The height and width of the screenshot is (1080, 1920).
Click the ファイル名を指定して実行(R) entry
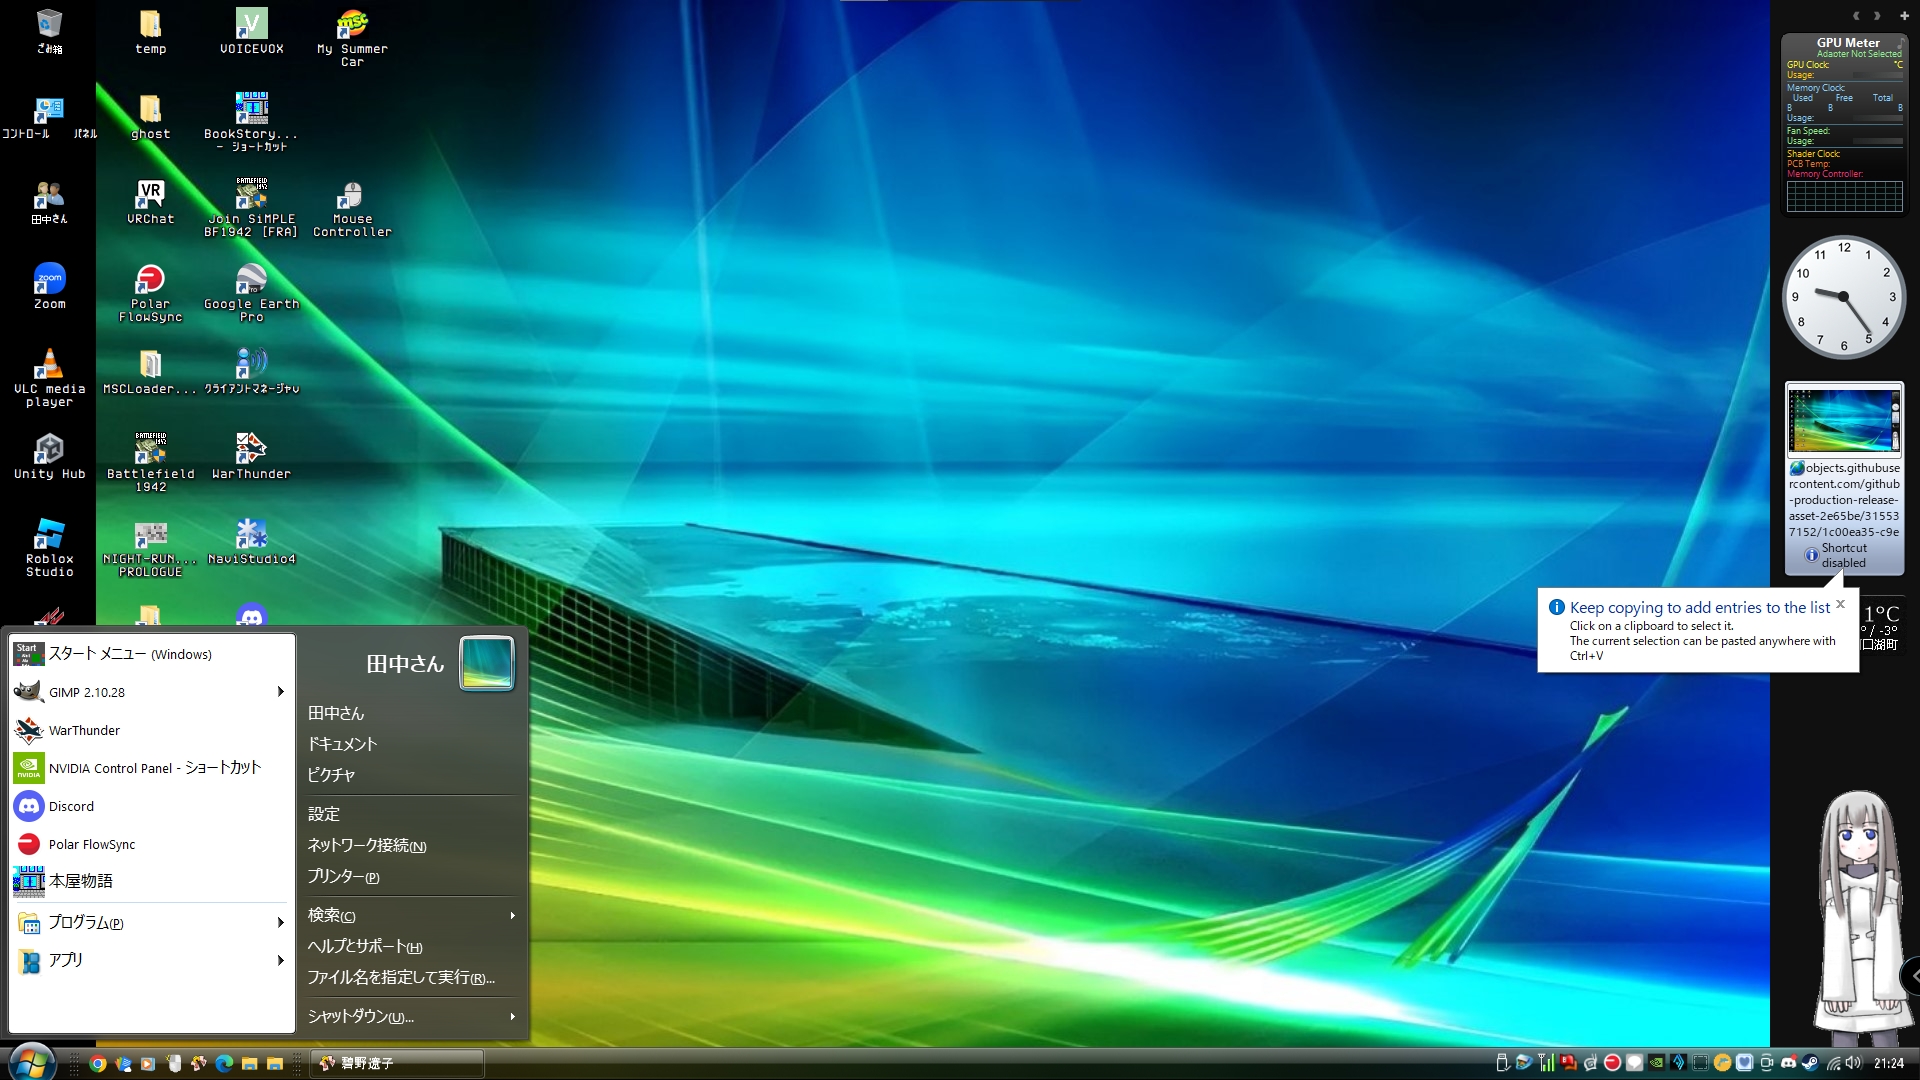point(401,977)
